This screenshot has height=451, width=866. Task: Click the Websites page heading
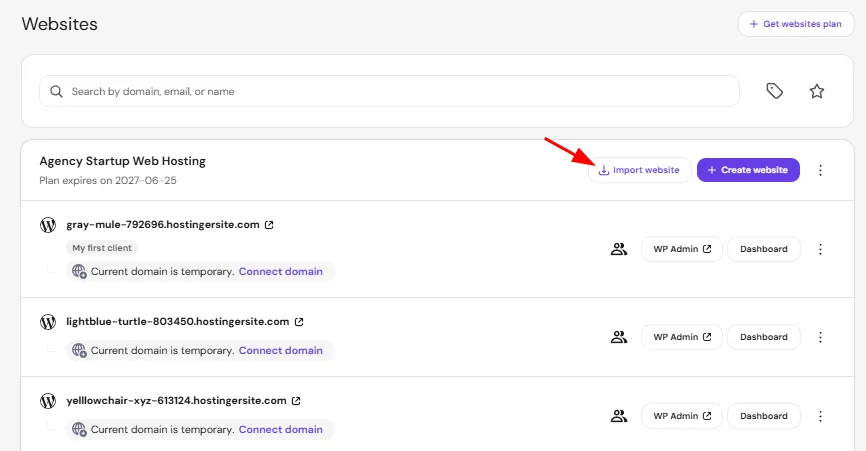coord(60,24)
